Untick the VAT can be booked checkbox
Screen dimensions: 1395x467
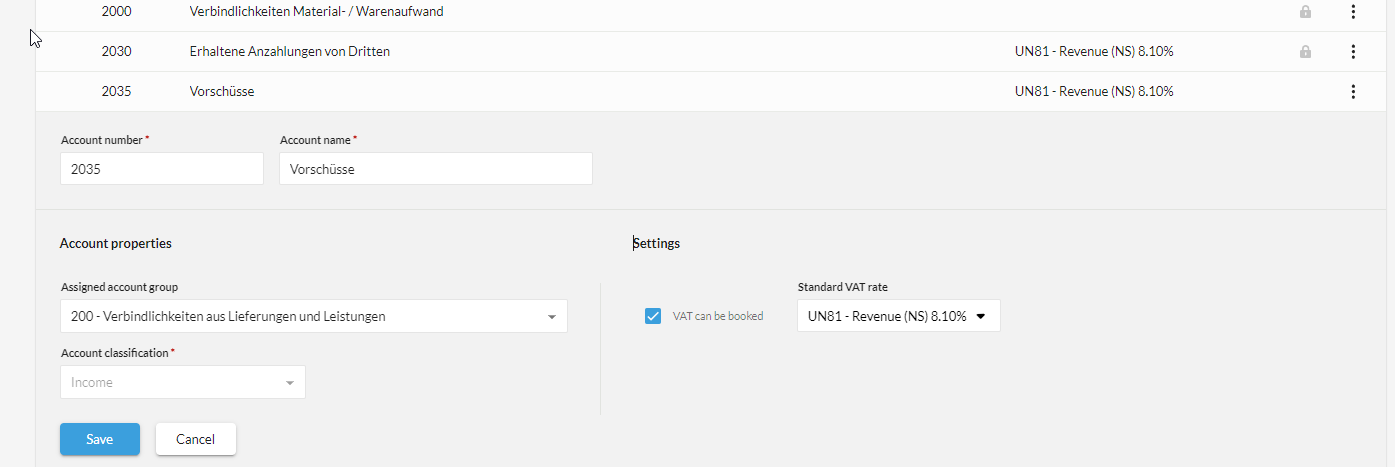click(x=653, y=316)
